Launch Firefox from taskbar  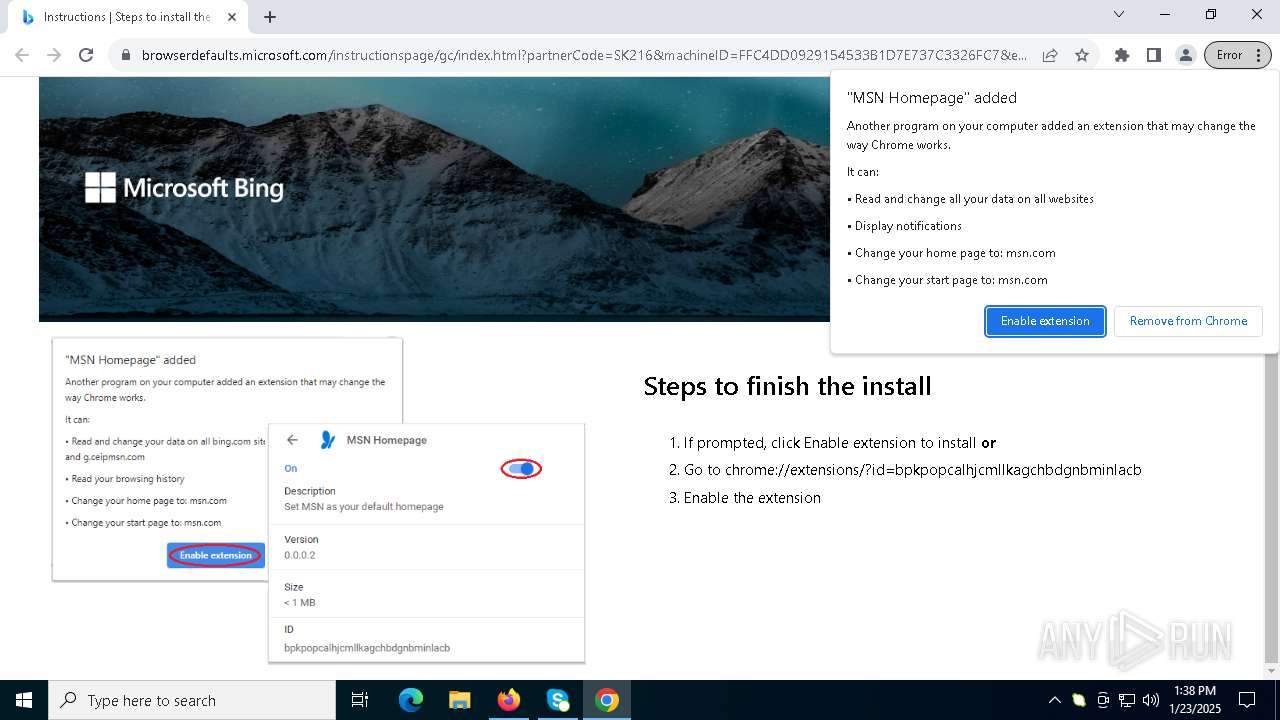pyautogui.click(x=509, y=700)
